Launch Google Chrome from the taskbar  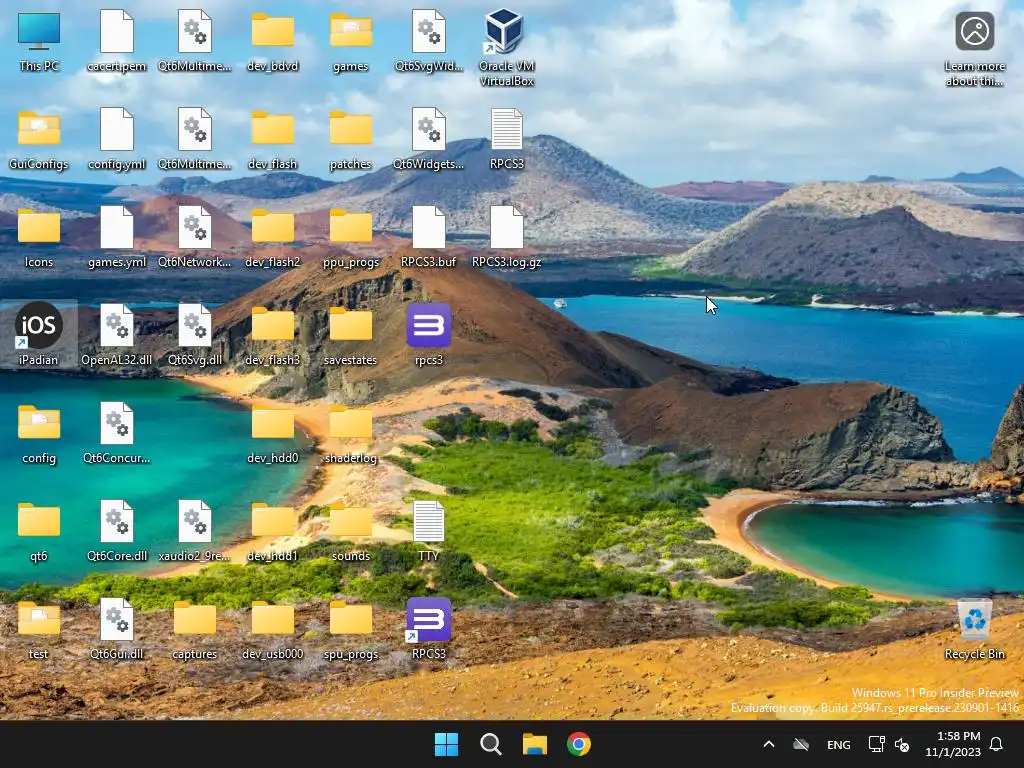click(579, 744)
